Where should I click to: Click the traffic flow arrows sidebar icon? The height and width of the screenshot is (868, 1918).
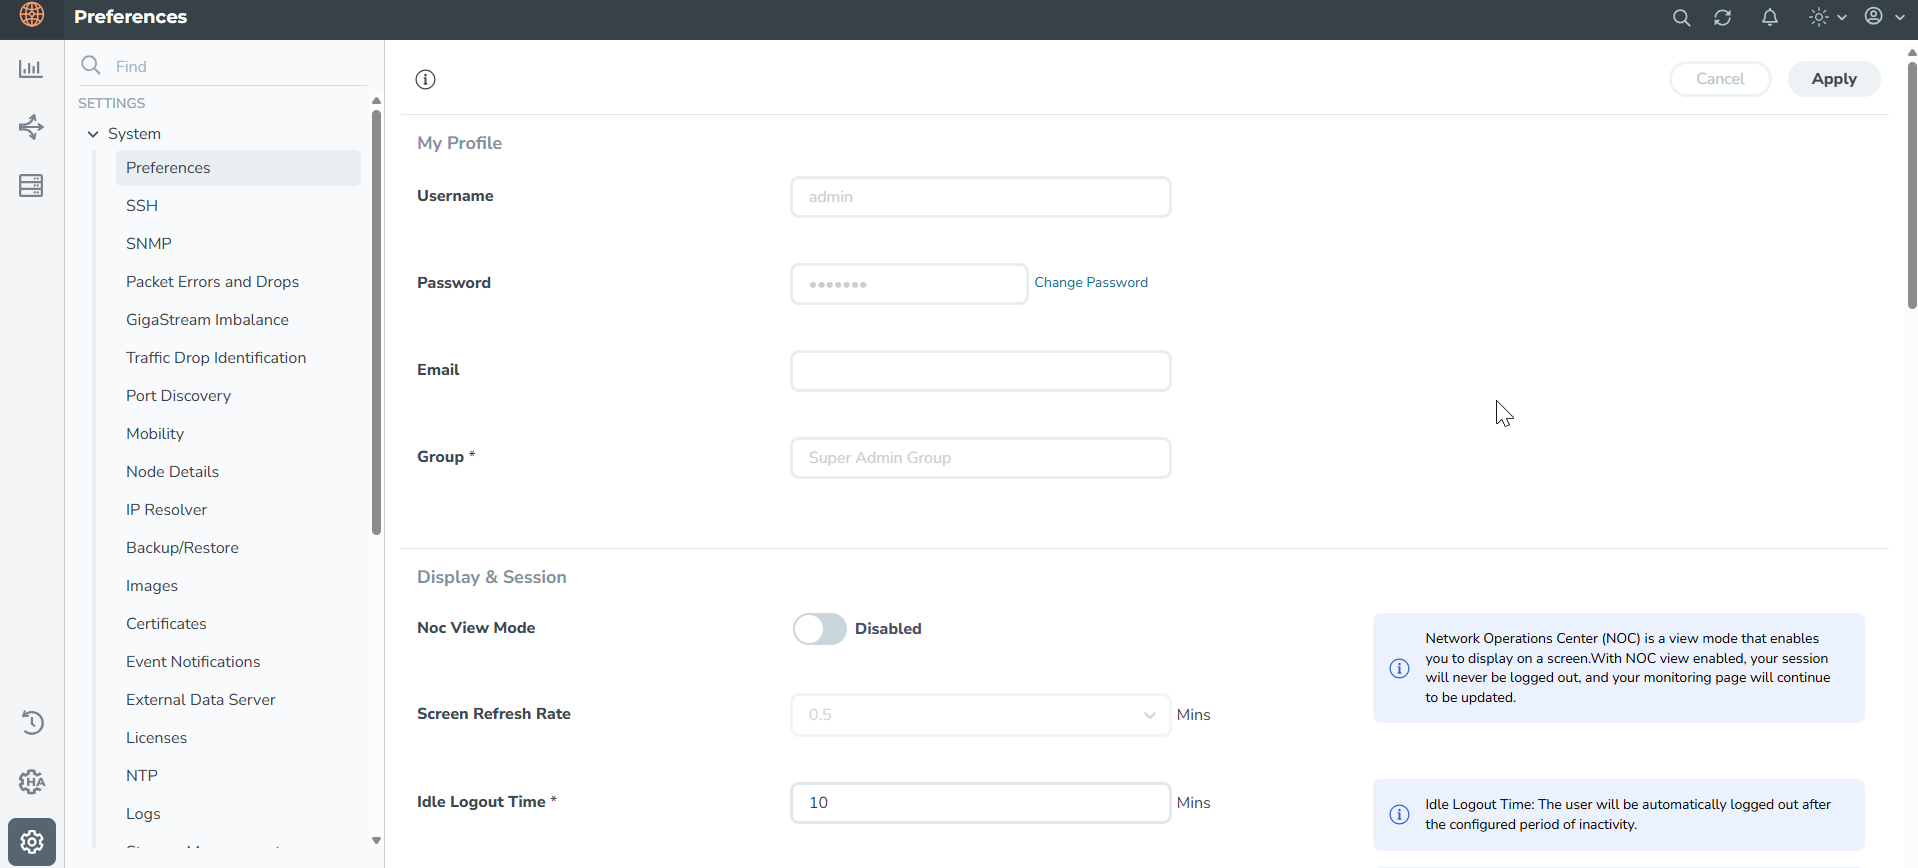(31, 127)
